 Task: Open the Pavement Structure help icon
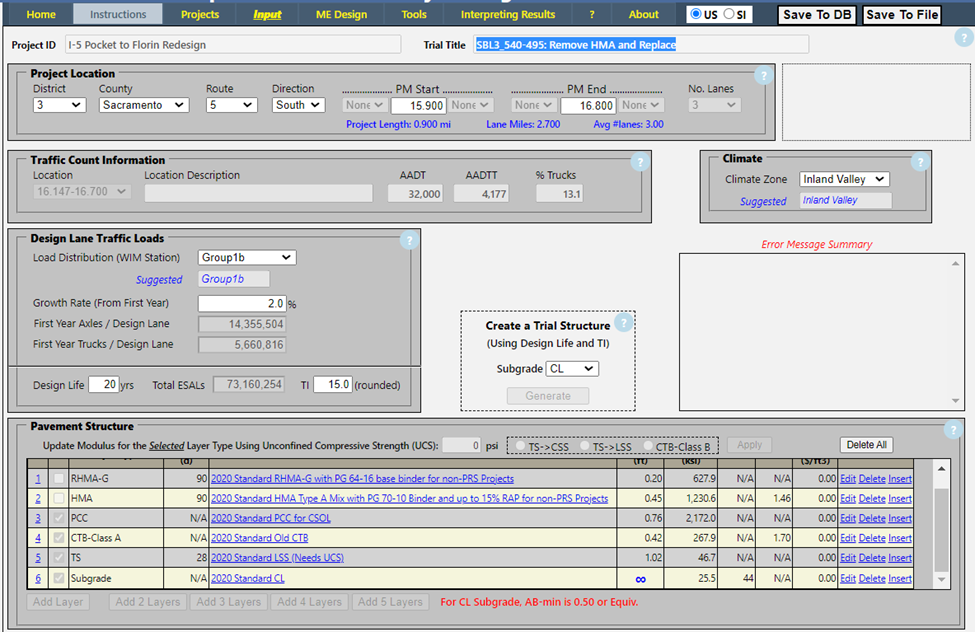pos(955,430)
